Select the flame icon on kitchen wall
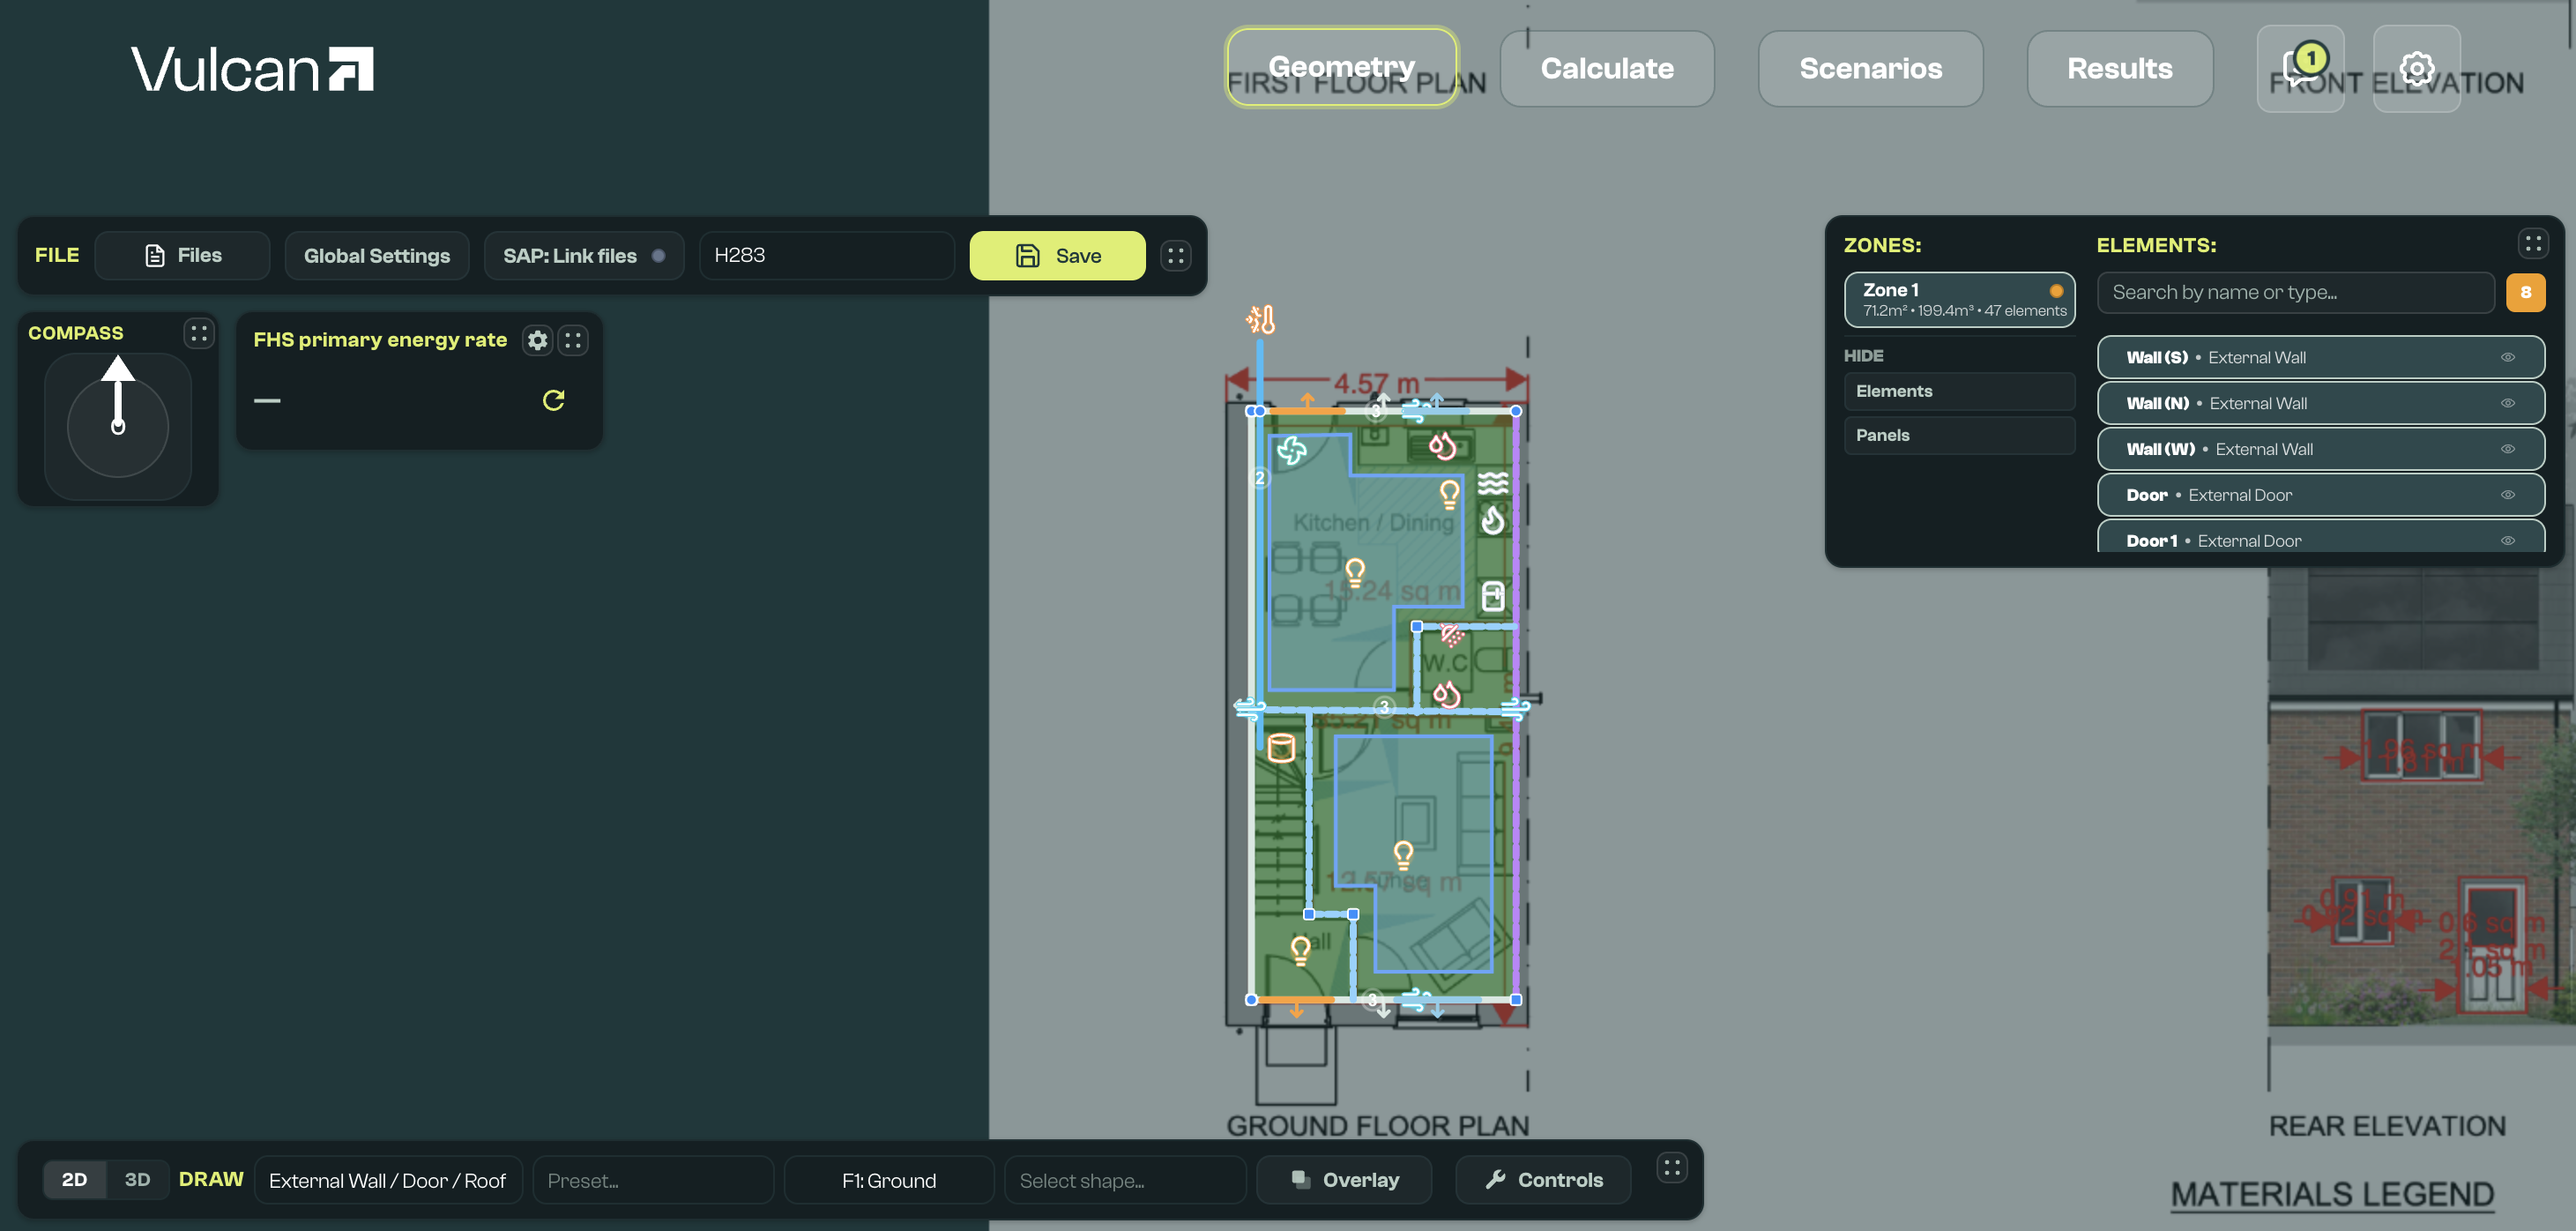This screenshot has width=2576, height=1231. pyautogui.click(x=1493, y=520)
